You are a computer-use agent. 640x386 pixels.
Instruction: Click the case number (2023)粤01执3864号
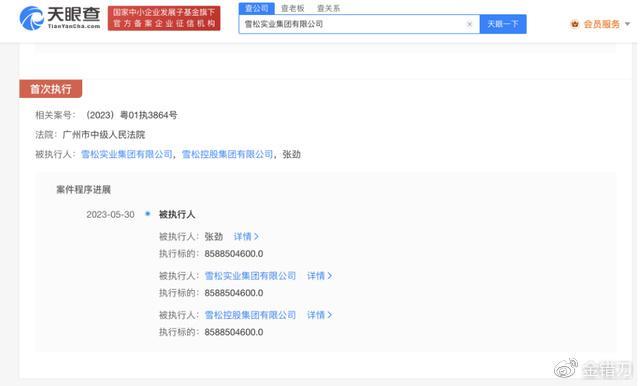click(x=131, y=115)
